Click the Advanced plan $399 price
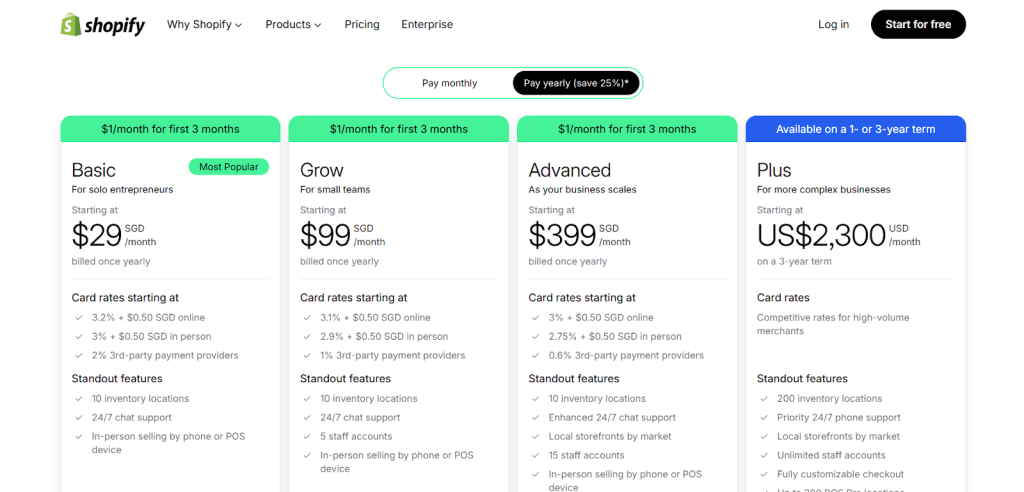1024x492 pixels. 560,235
